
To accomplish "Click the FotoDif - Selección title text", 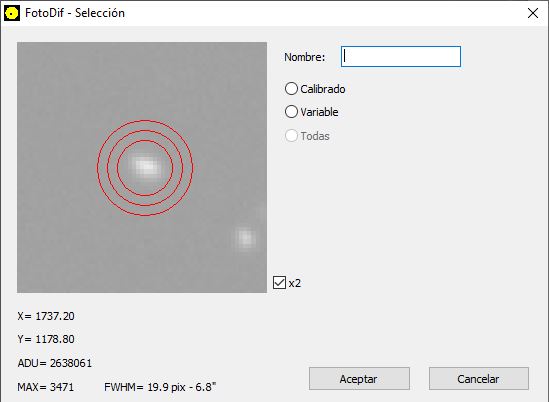I will [x=75, y=13].
